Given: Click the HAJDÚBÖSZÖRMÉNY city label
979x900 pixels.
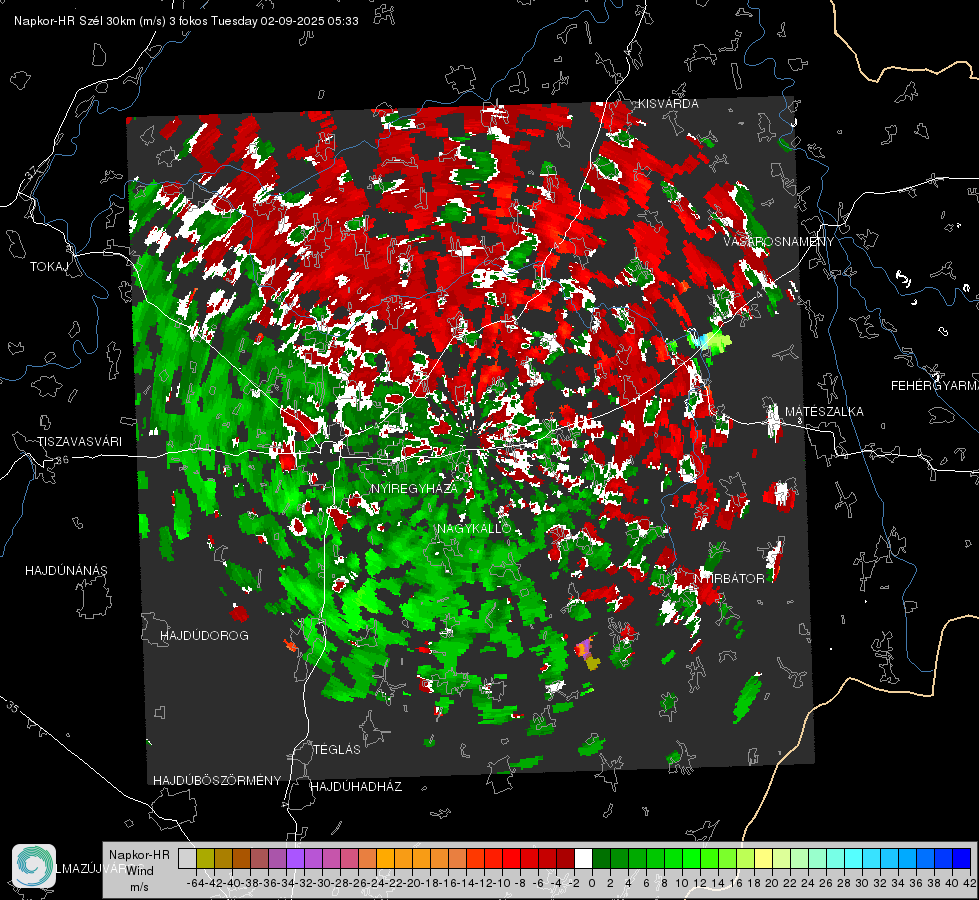Looking at the screenshot, I should point(217,781).
